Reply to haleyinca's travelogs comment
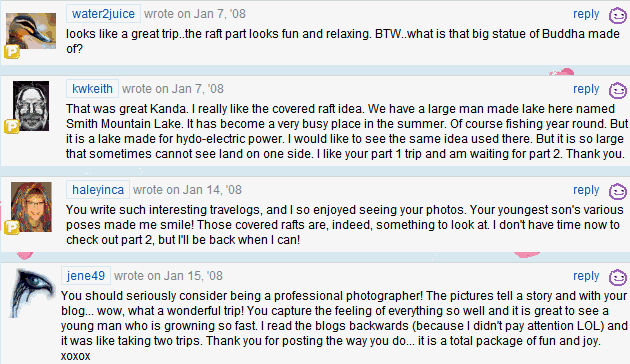This screenshot has height=364, width=630. (x=586, y=190)
